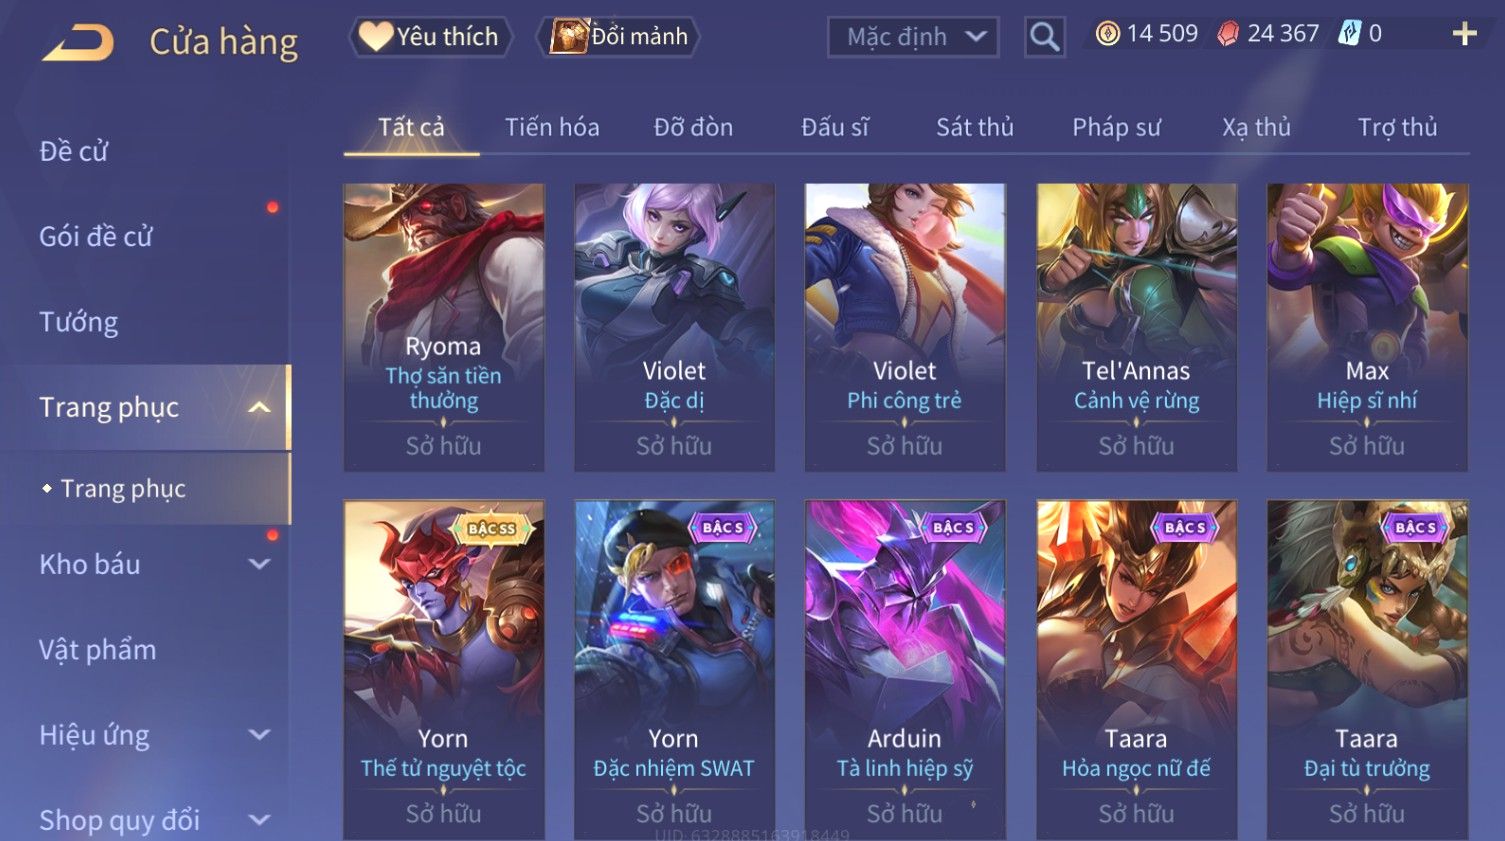Screen dimensions: 1505x841
Task: Tap the golden back arrow icon
Action: click(78, 43)
